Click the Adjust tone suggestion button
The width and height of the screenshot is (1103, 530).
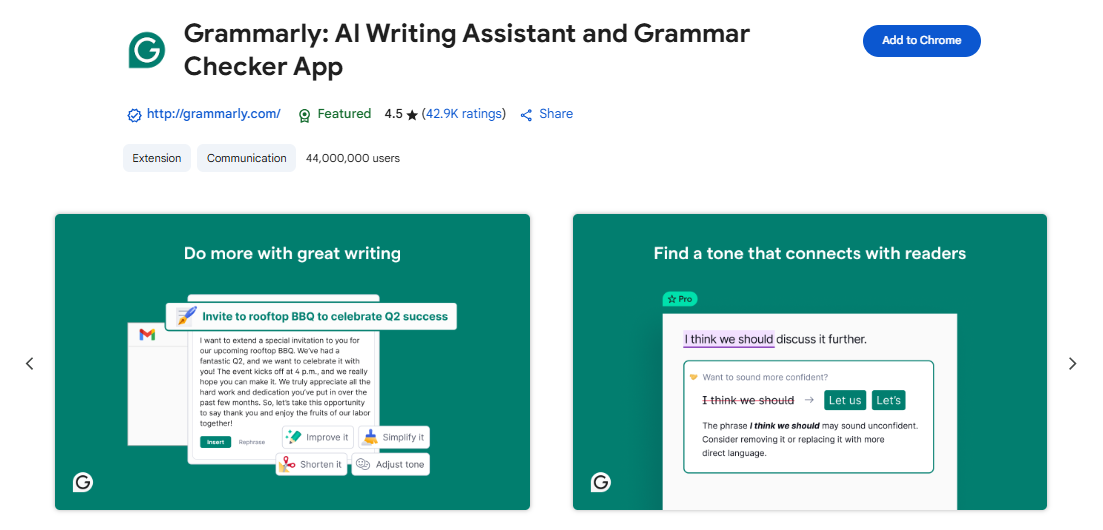390,464
